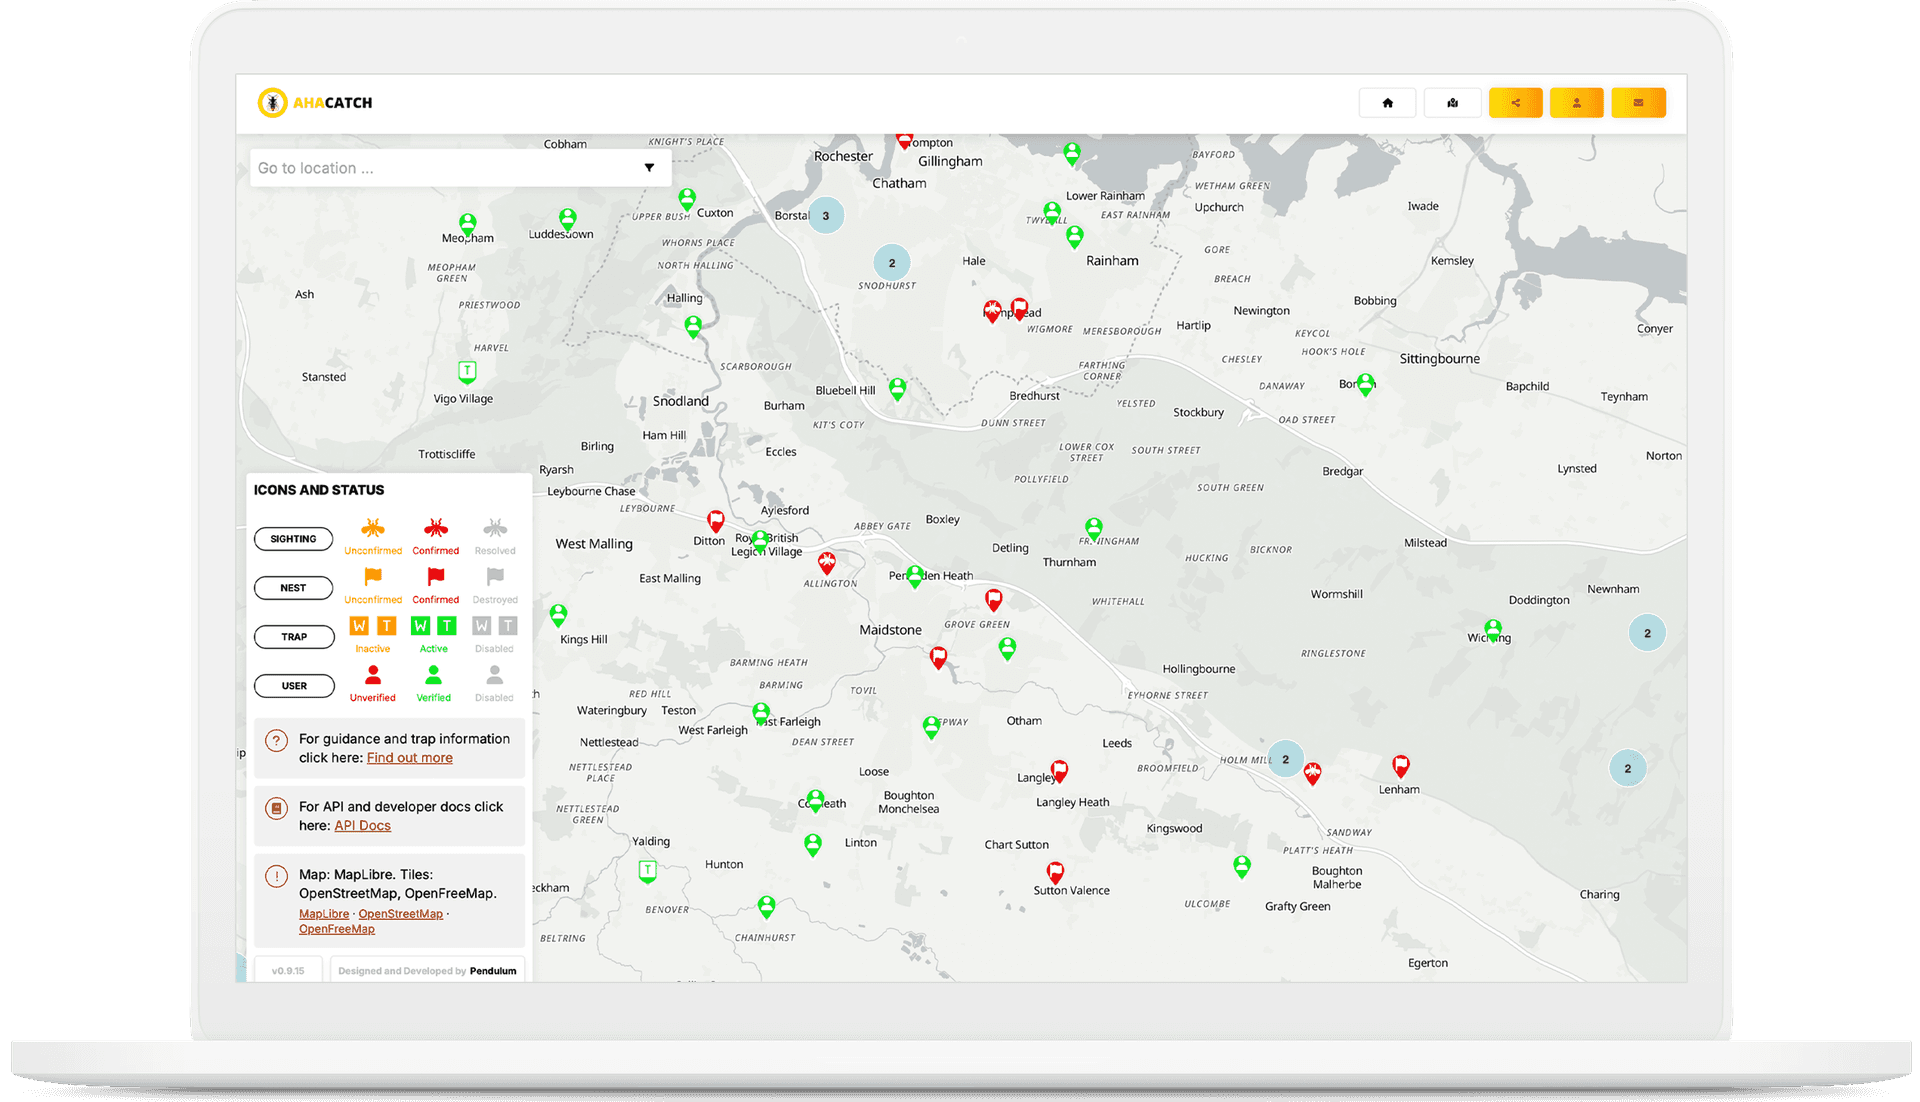
Task: Click the AhaCatch wasp logo
Action: pyautogui.click(x=273, y=102)
